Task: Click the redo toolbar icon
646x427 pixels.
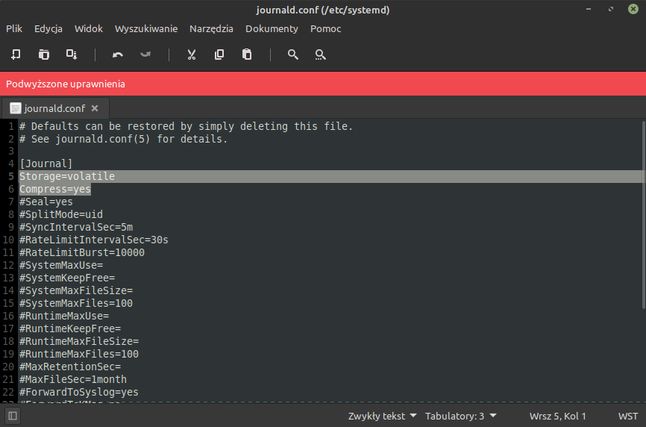Action: point(145,54)
